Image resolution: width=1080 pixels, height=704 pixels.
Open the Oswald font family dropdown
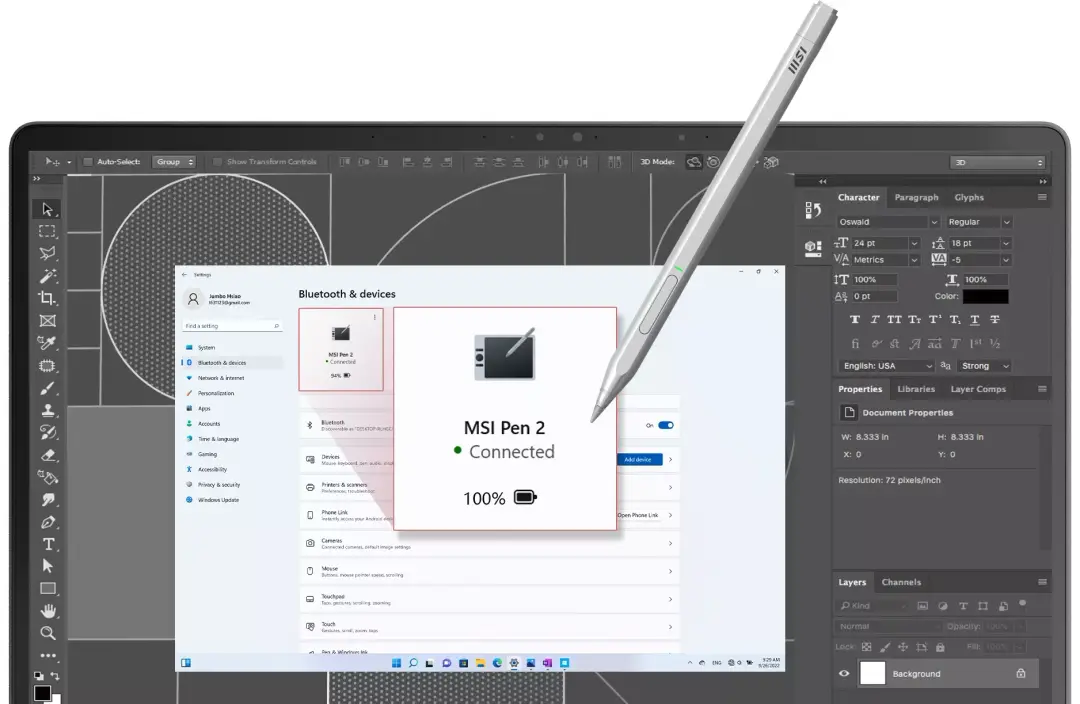[889, 222]
